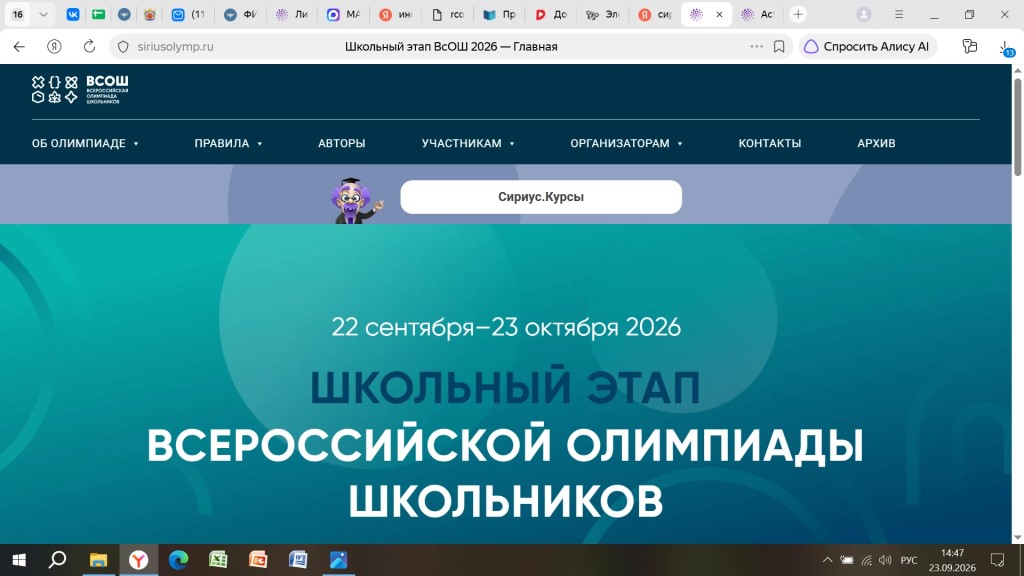1024x576 pixels.
Task: Click the Сириус.Курсы button
Action: pos(541,197)
